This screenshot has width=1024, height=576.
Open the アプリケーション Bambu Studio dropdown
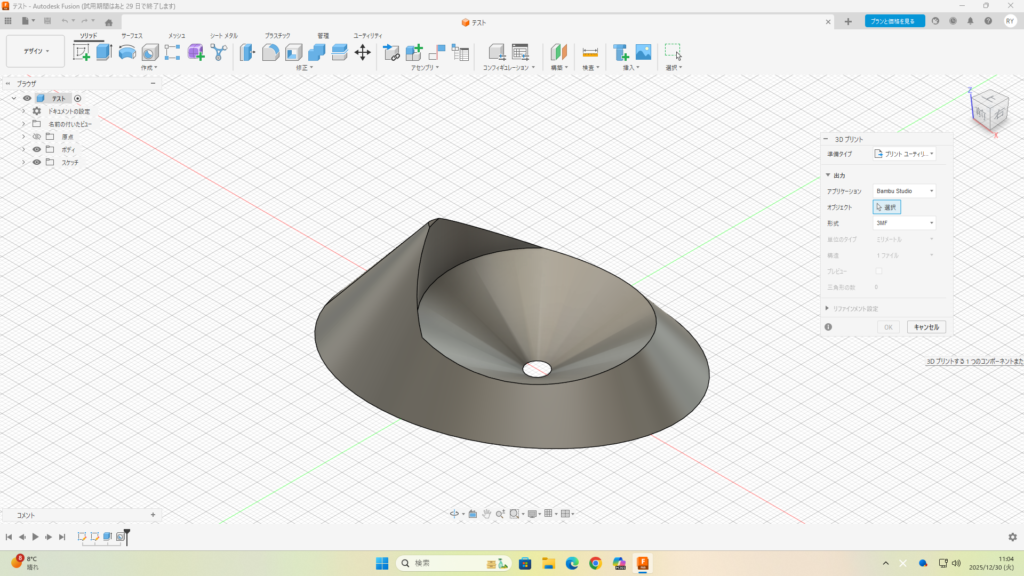point(904,190)
